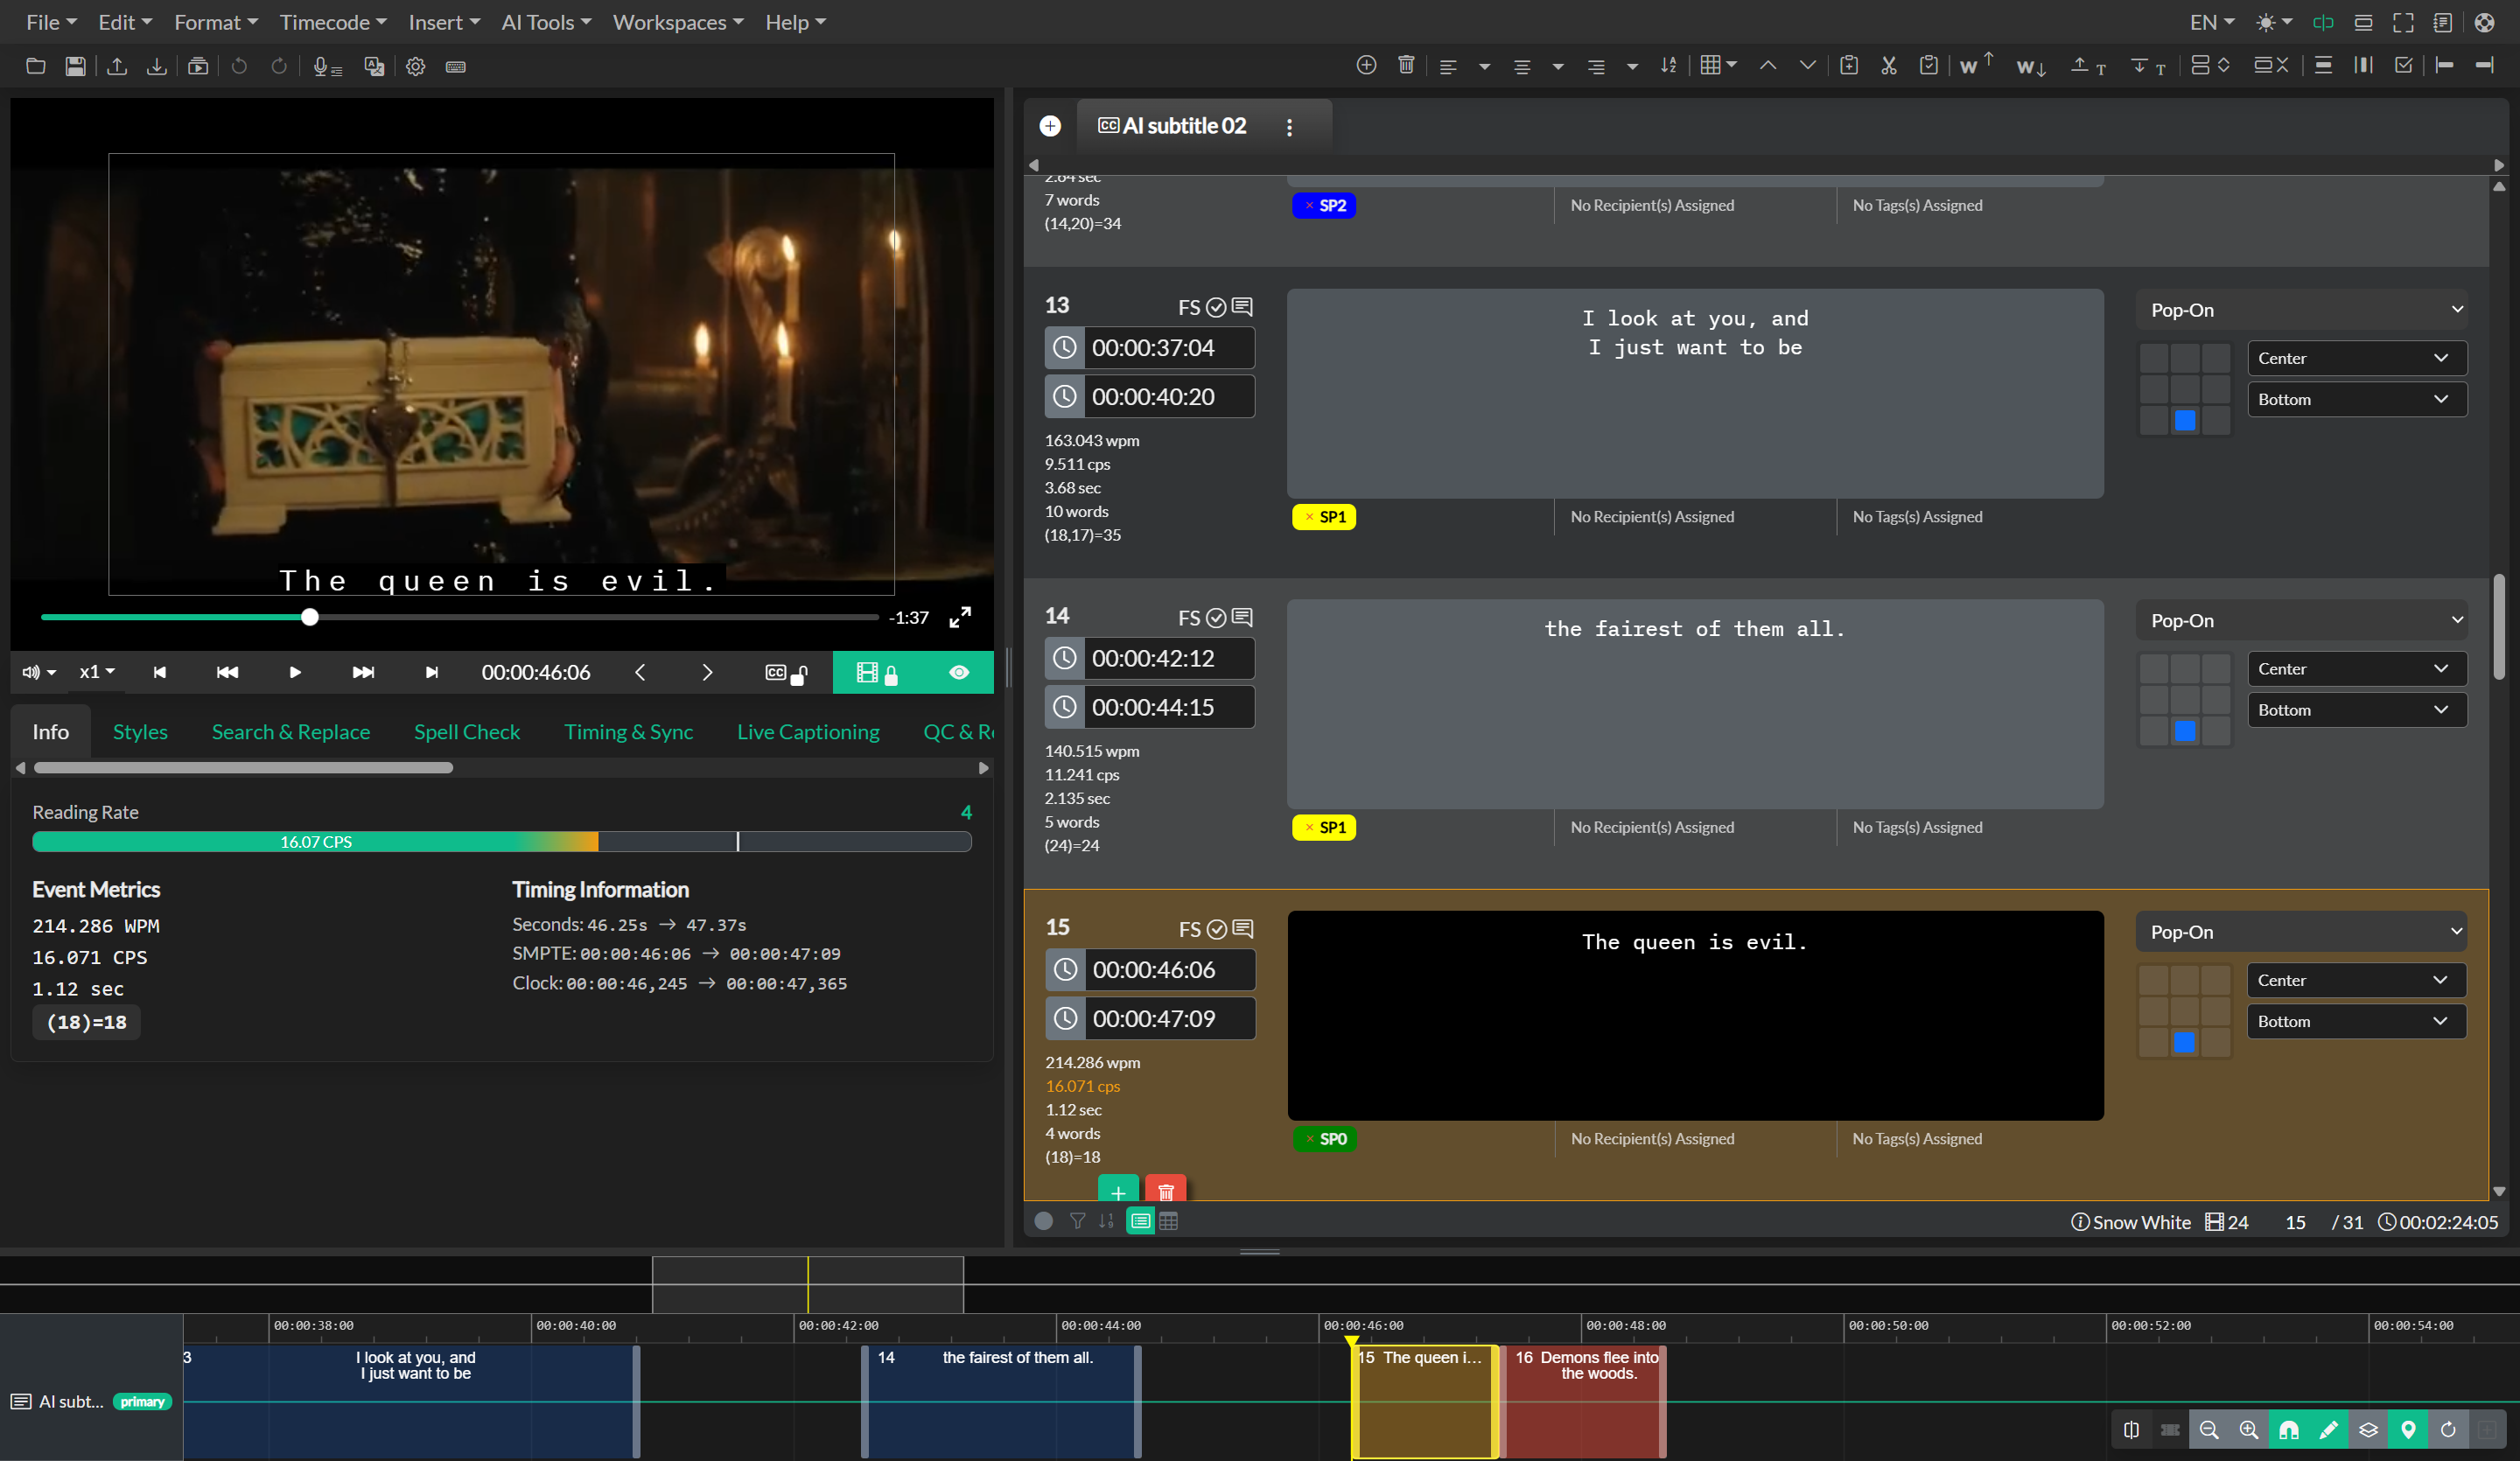
Task: Toggle the caption lock CC button
Action: [x=786, y=673]
